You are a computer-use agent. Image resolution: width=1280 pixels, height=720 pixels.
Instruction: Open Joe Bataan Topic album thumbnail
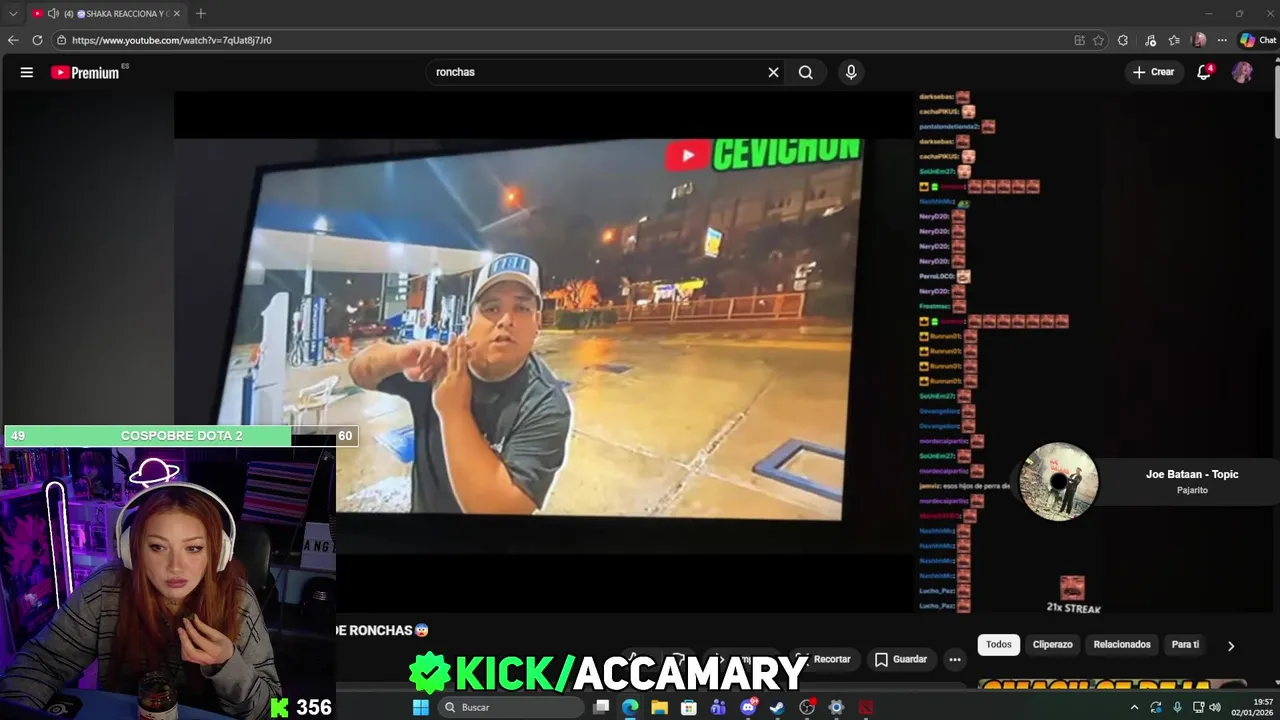pos(1059,482)
